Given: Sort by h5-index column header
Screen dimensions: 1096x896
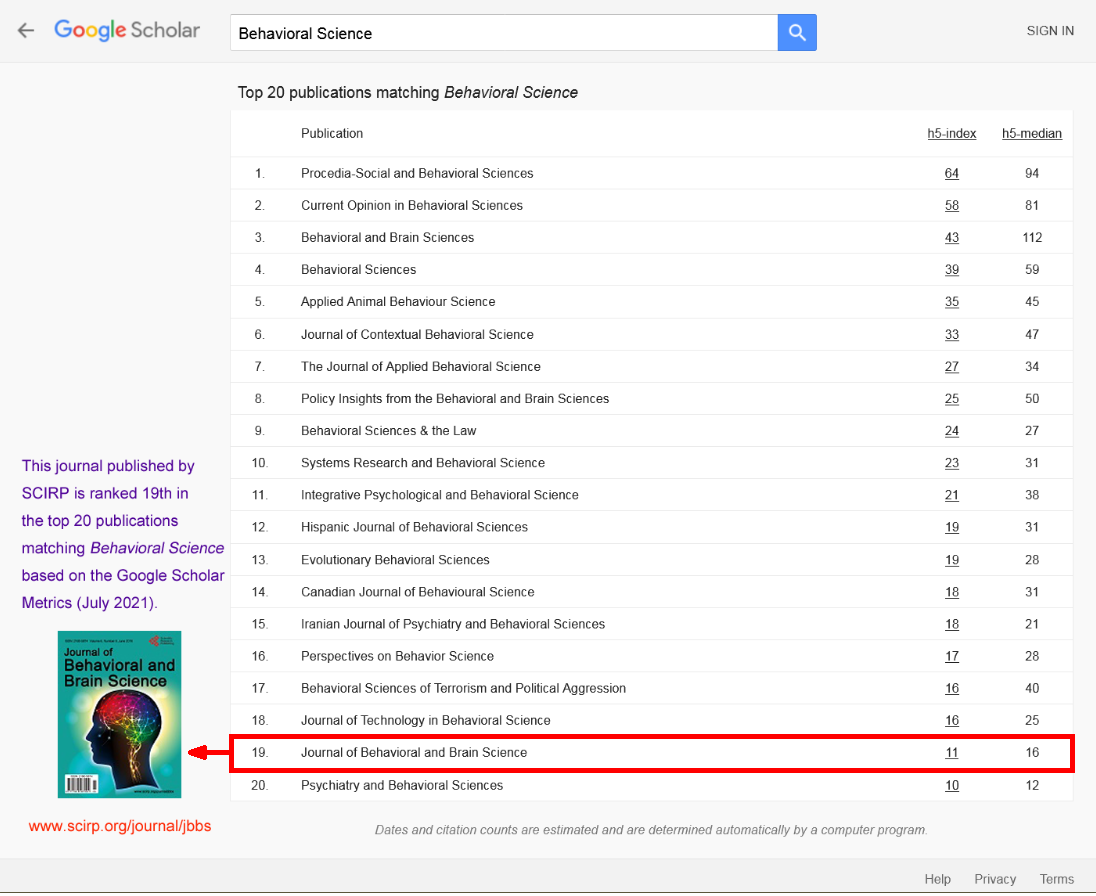Looking at the screenshot, I should tap(951, 134).
